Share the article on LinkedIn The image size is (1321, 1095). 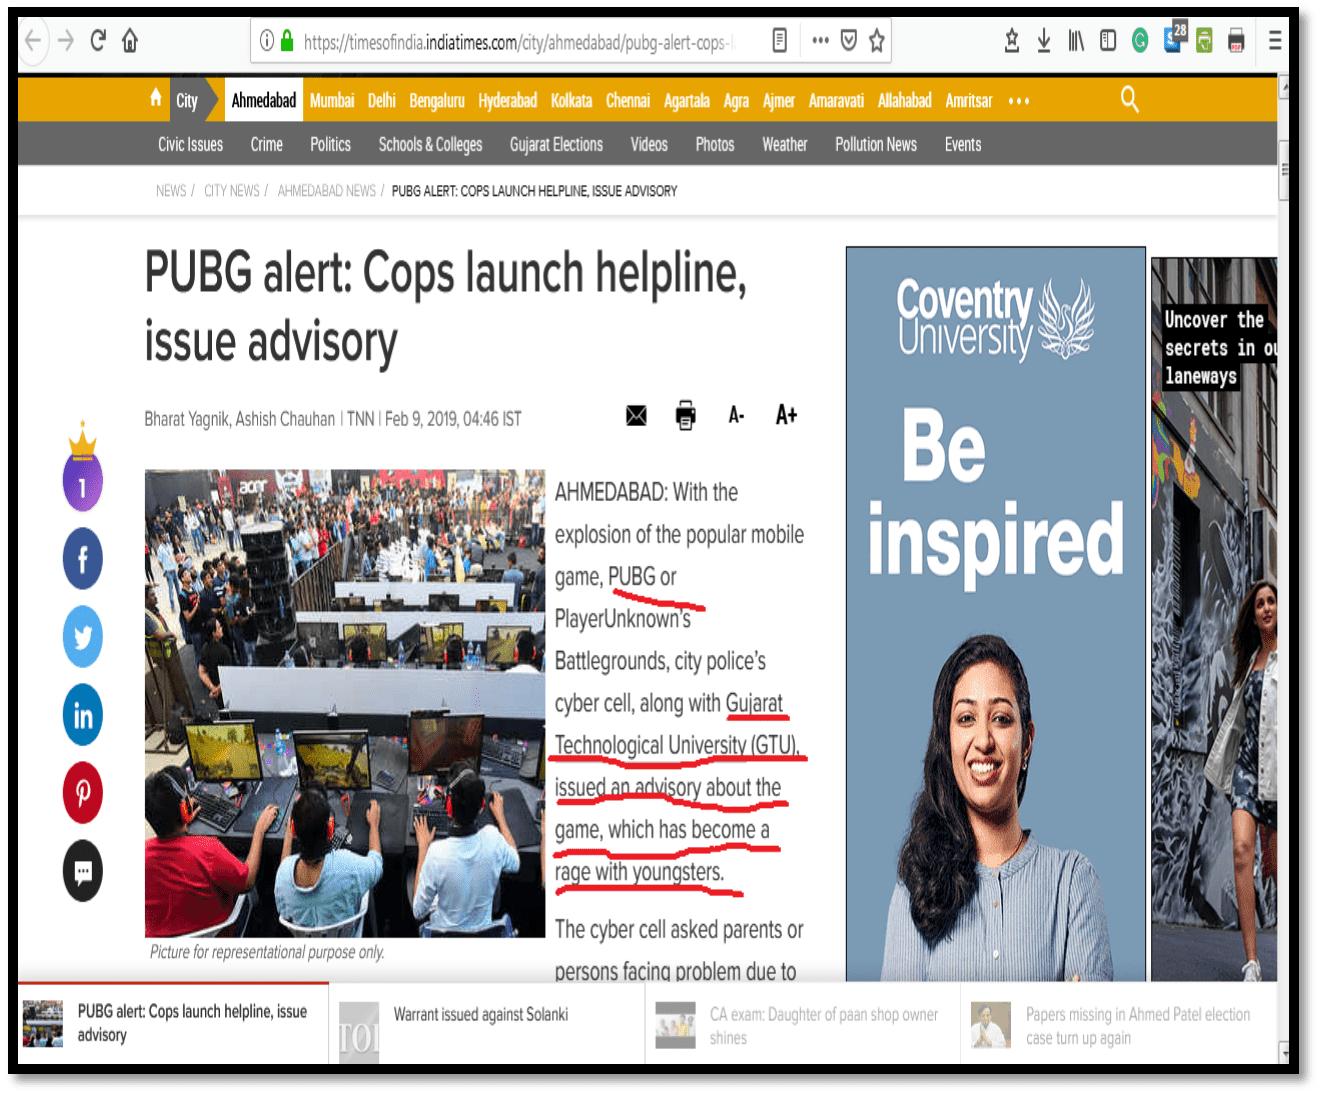pyautogui.click(x=83, y=715)
